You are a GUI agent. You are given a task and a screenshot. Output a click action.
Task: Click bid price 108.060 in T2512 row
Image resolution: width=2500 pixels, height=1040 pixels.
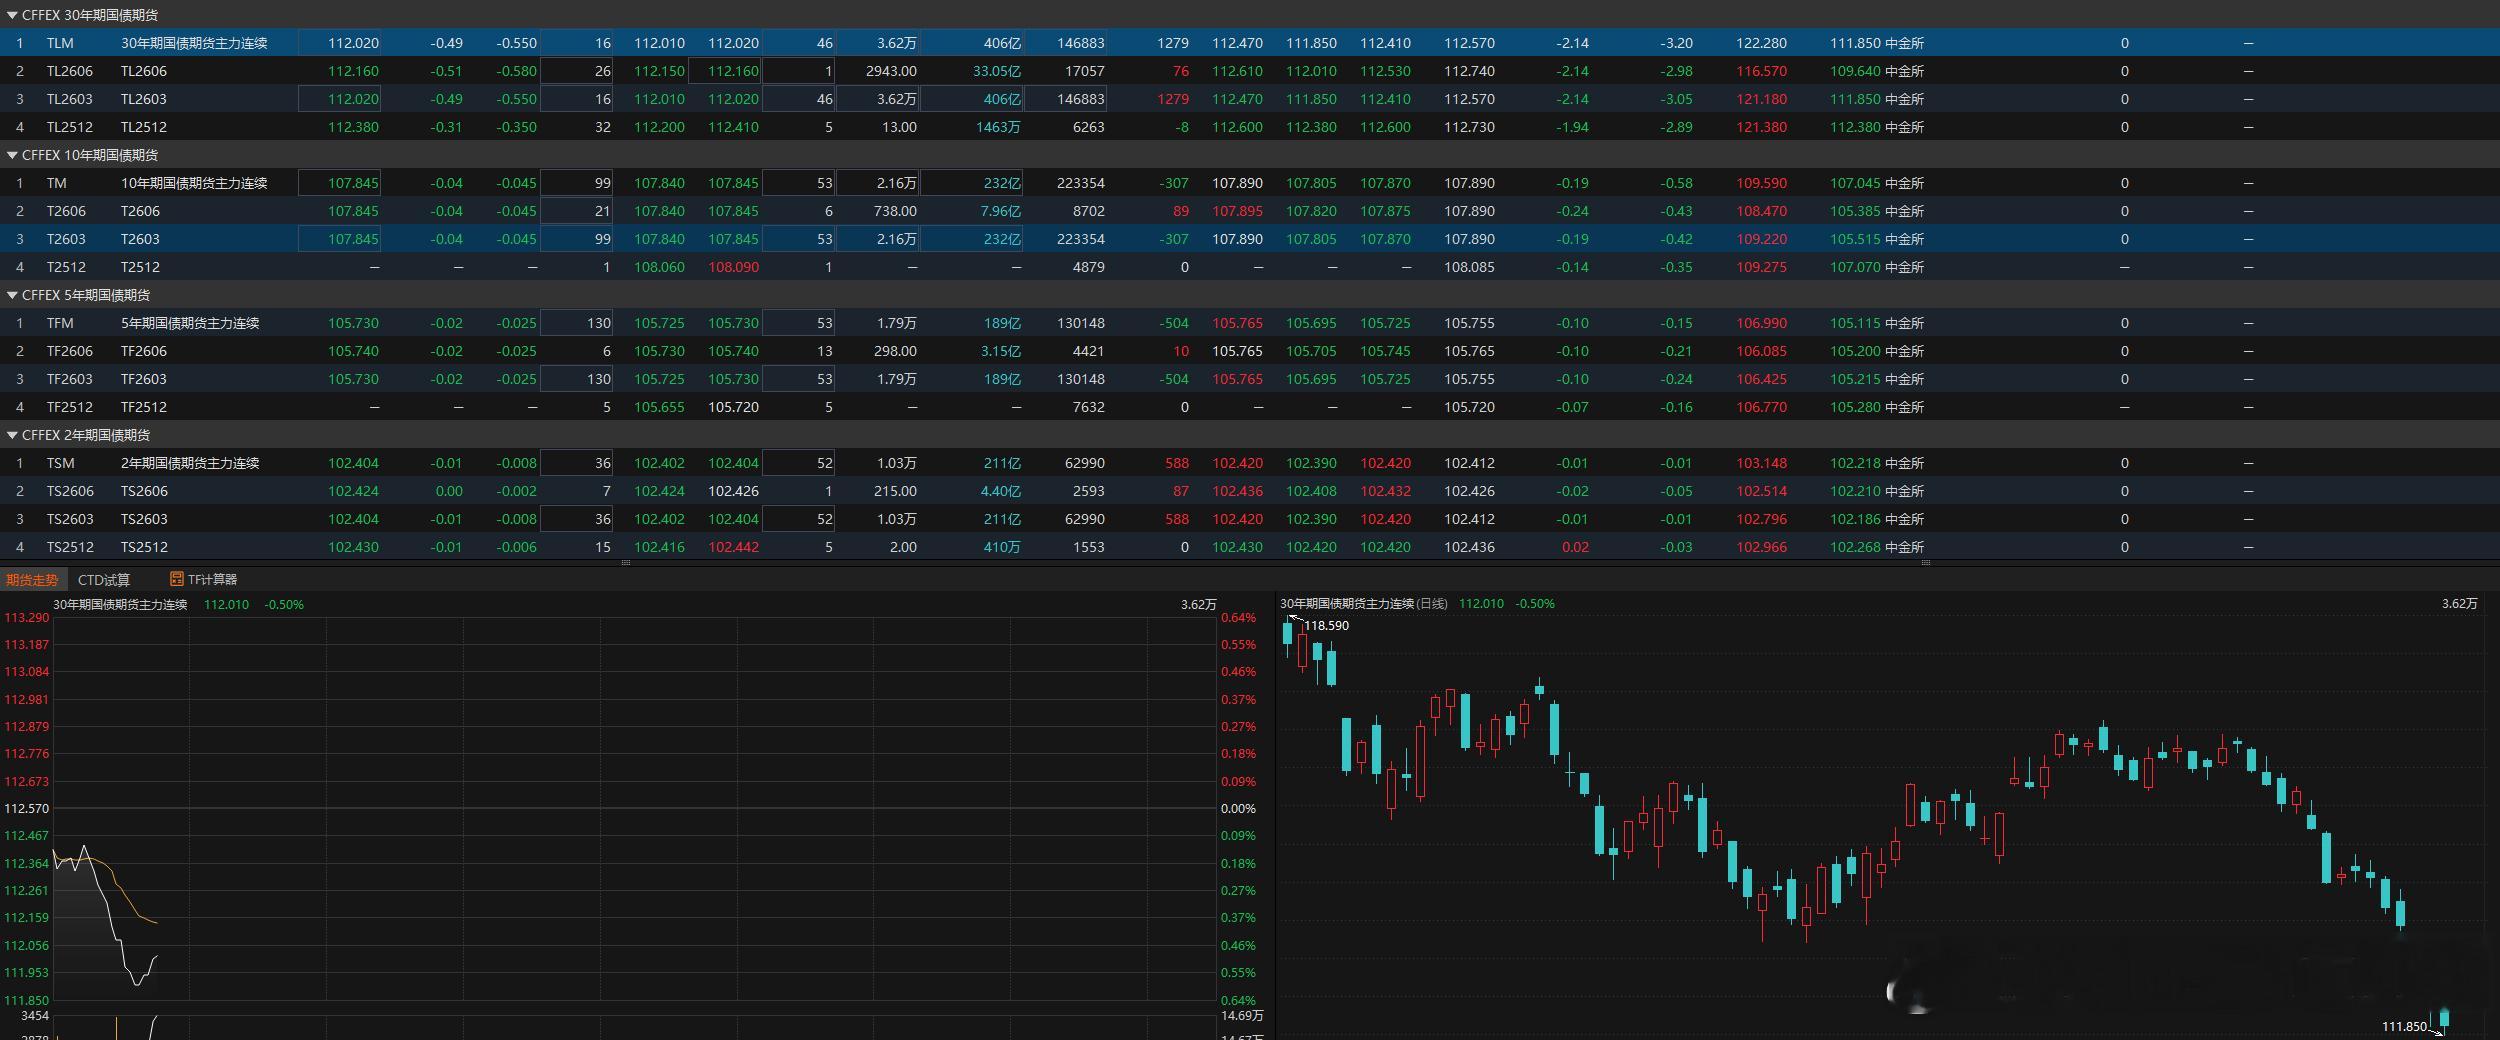659,267
